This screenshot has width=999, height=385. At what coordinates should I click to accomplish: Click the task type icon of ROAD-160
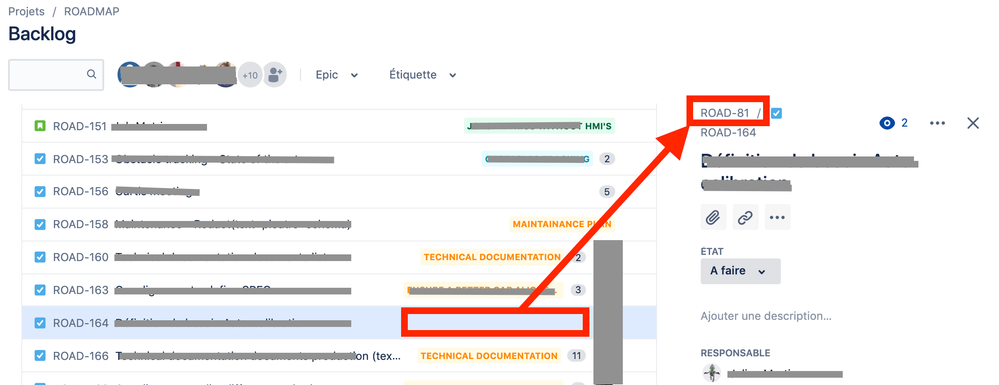tap(40, 258)
